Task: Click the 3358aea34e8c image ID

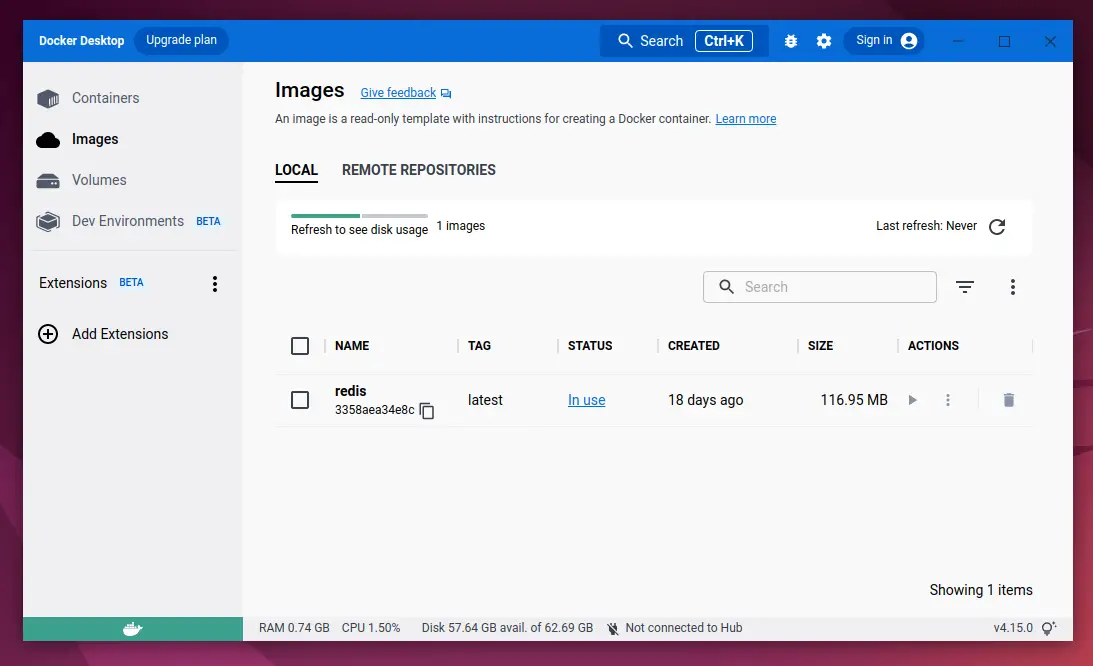Action: [374, 410]
